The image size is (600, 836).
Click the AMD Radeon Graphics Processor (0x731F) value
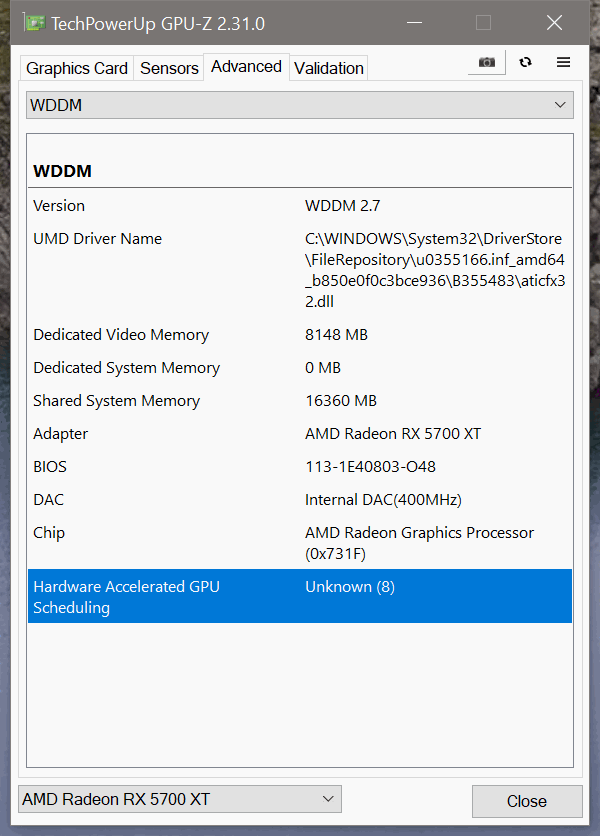419,543
